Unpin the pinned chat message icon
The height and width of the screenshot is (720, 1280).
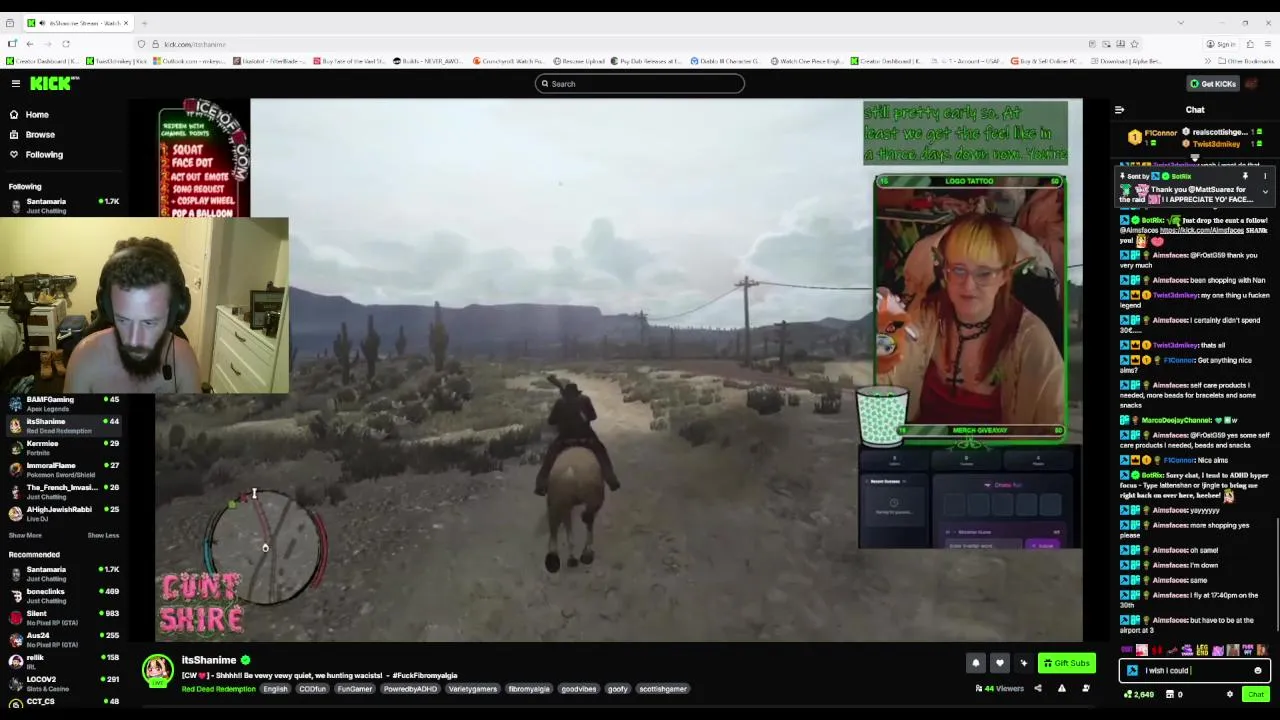tap(1245, 177)
